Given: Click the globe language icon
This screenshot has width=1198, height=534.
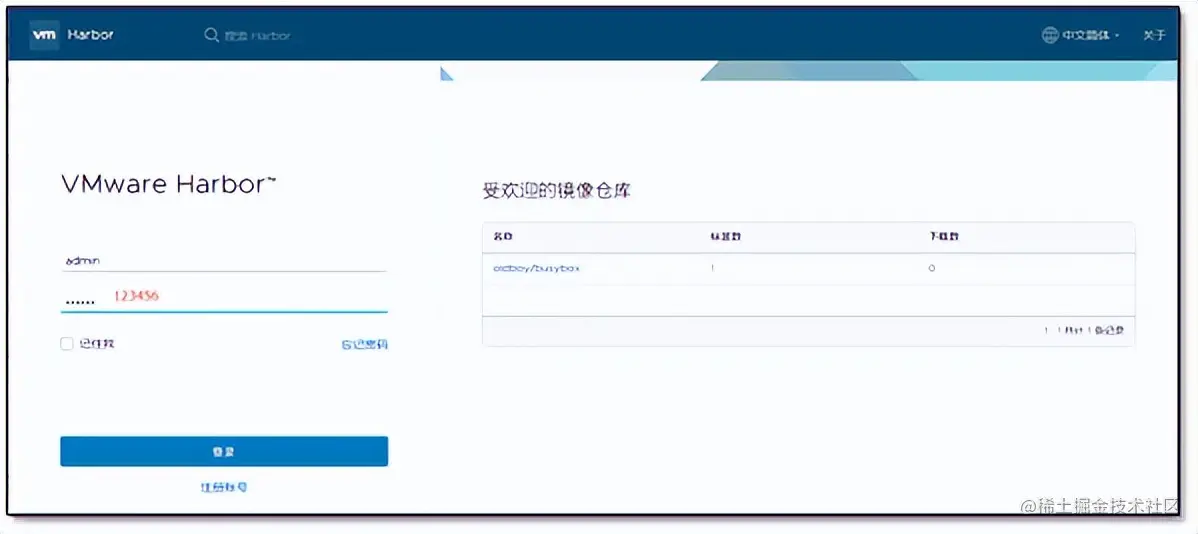Looking at the screenshot, I should (1051, 35).
